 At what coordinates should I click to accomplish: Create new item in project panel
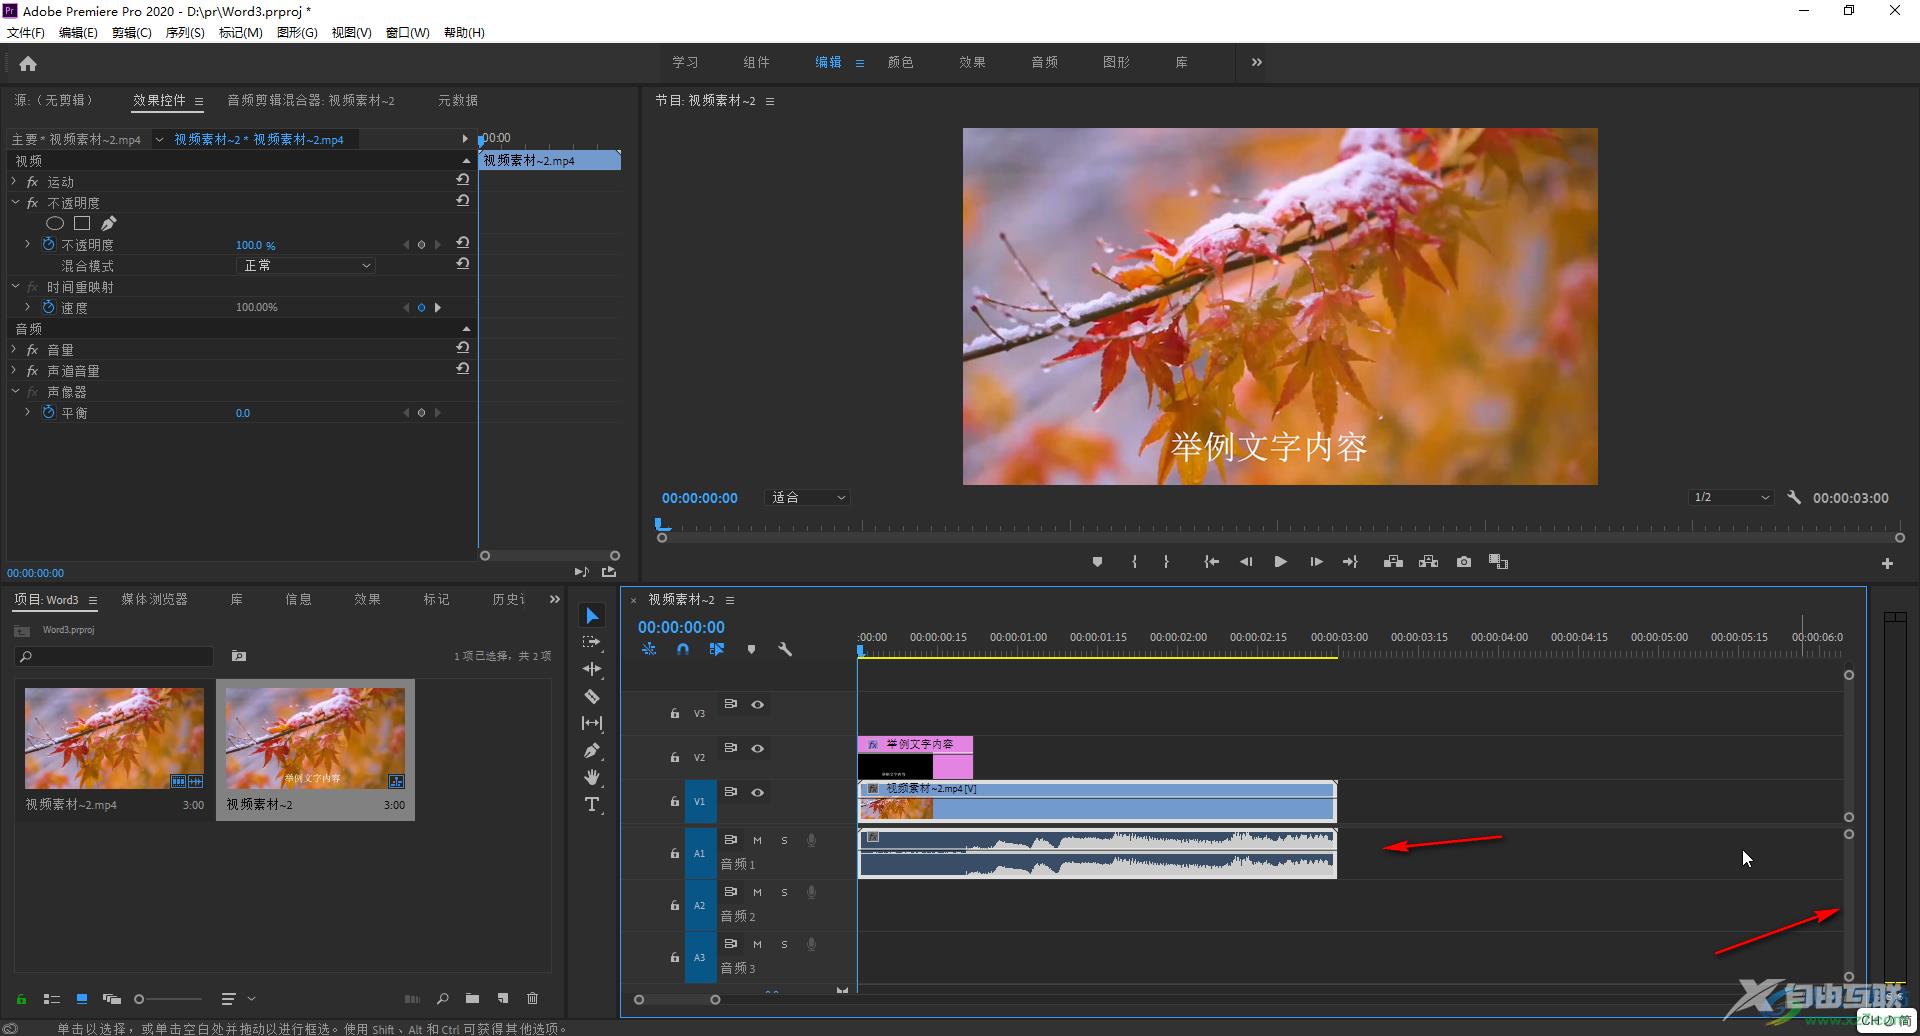(x=503, y=998)
